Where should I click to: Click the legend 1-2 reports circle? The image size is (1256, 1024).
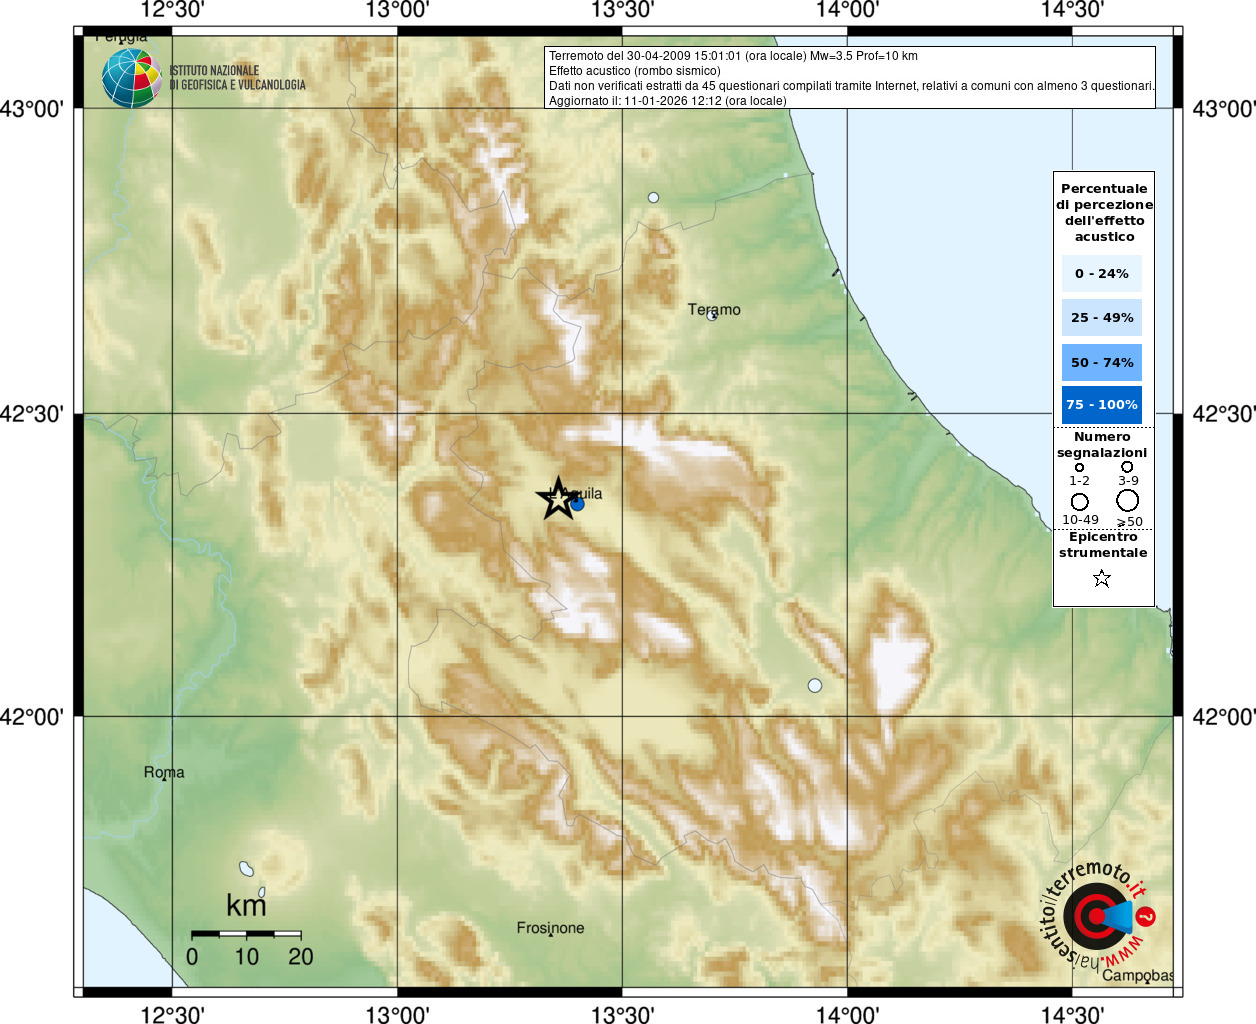1079,467
